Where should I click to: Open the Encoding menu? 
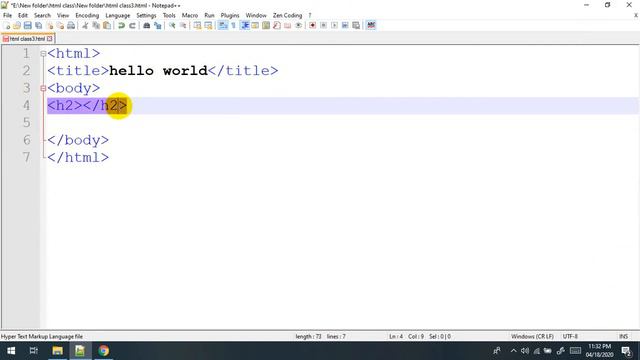87,15
